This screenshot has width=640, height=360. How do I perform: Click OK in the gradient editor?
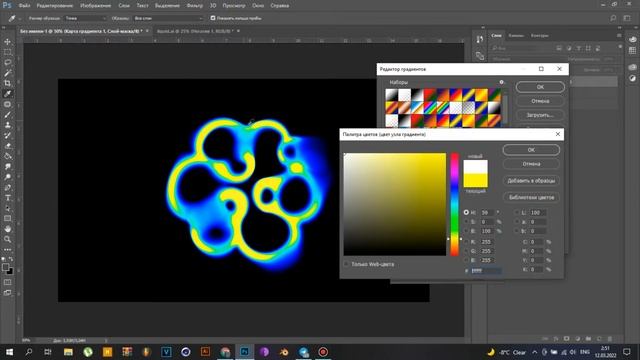(540, 87)
